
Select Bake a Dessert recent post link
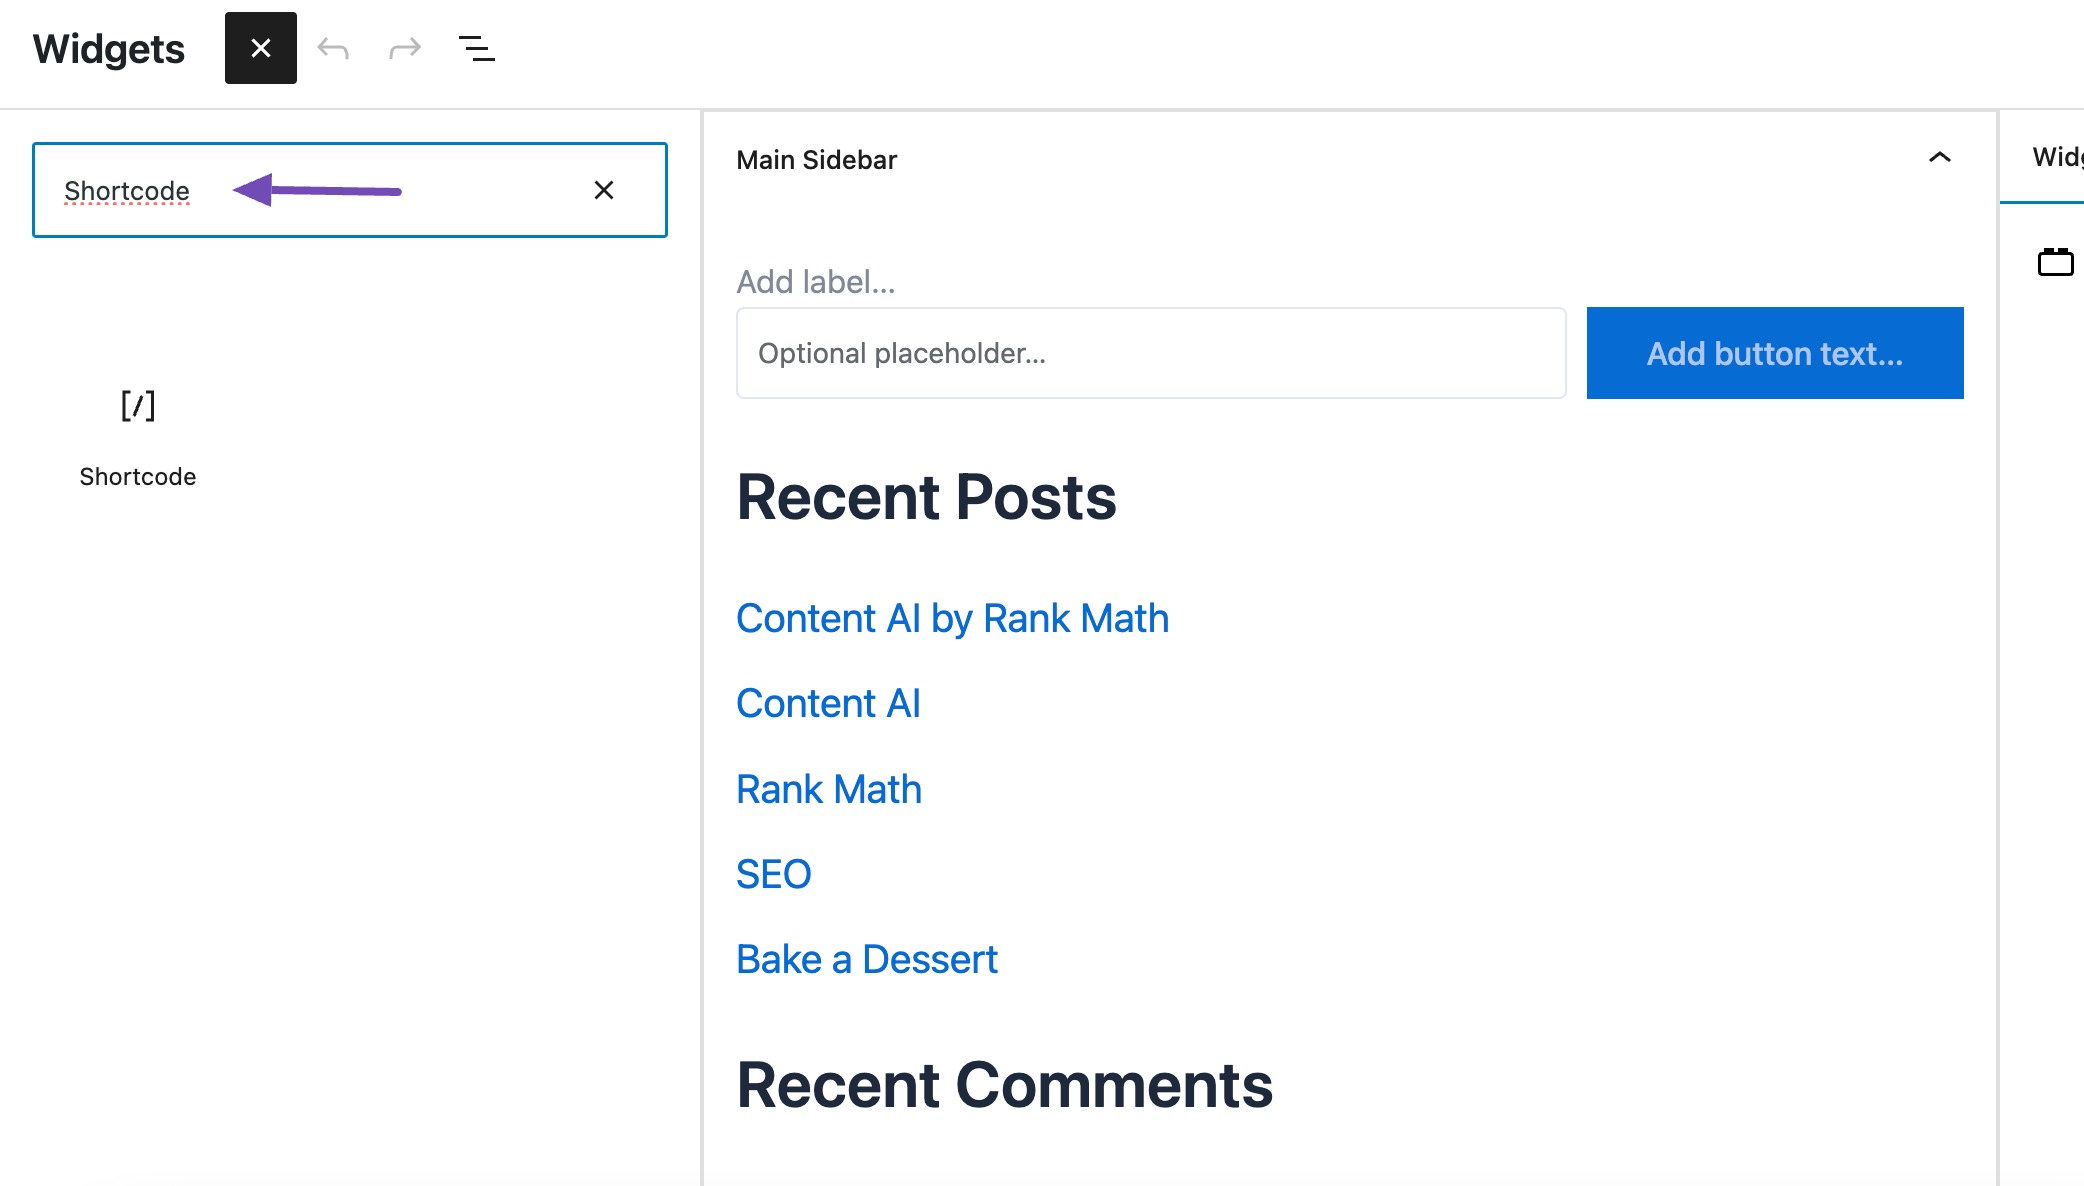pos(866,957)
